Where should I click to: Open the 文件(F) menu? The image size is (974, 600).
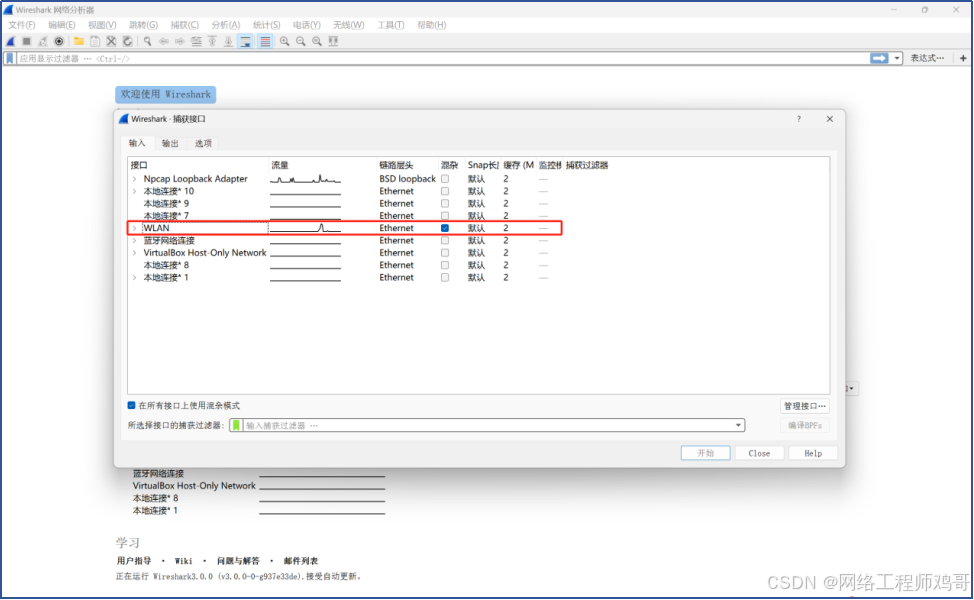click(22, 25)
